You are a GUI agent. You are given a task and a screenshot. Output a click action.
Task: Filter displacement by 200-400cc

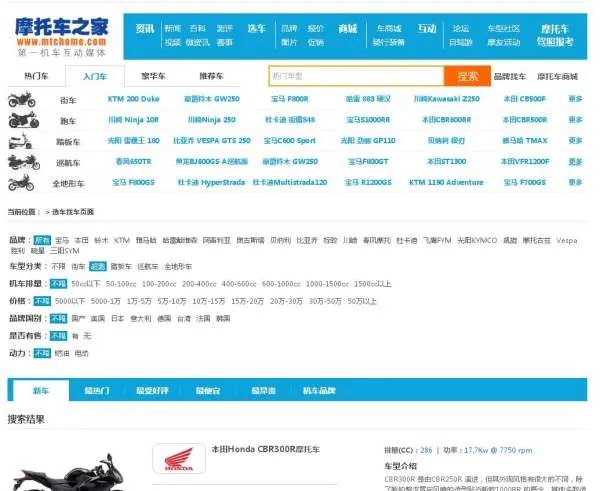point(199,284)
